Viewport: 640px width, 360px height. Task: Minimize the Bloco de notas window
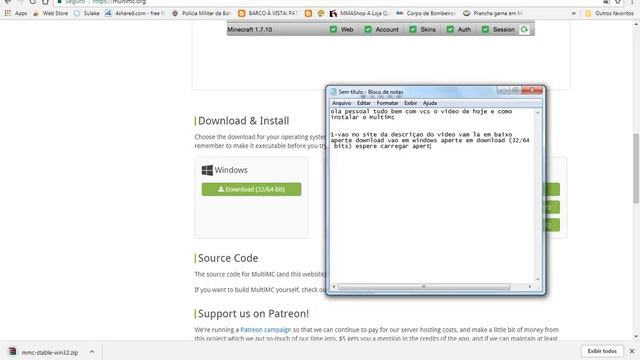coord(503,90)
